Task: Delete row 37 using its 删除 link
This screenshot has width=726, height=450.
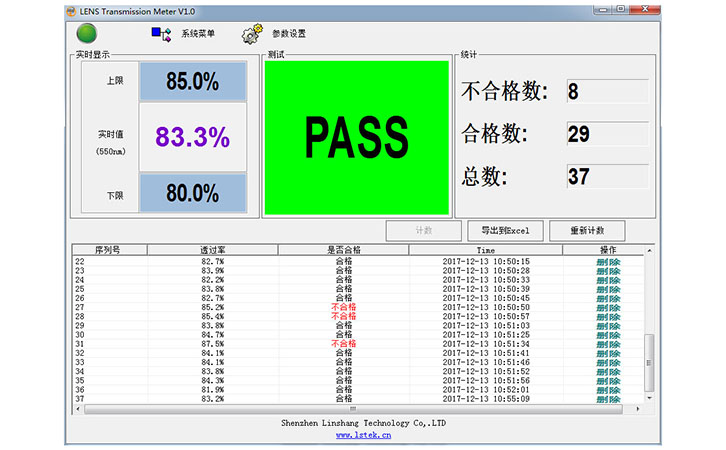Action: point(607,399)
